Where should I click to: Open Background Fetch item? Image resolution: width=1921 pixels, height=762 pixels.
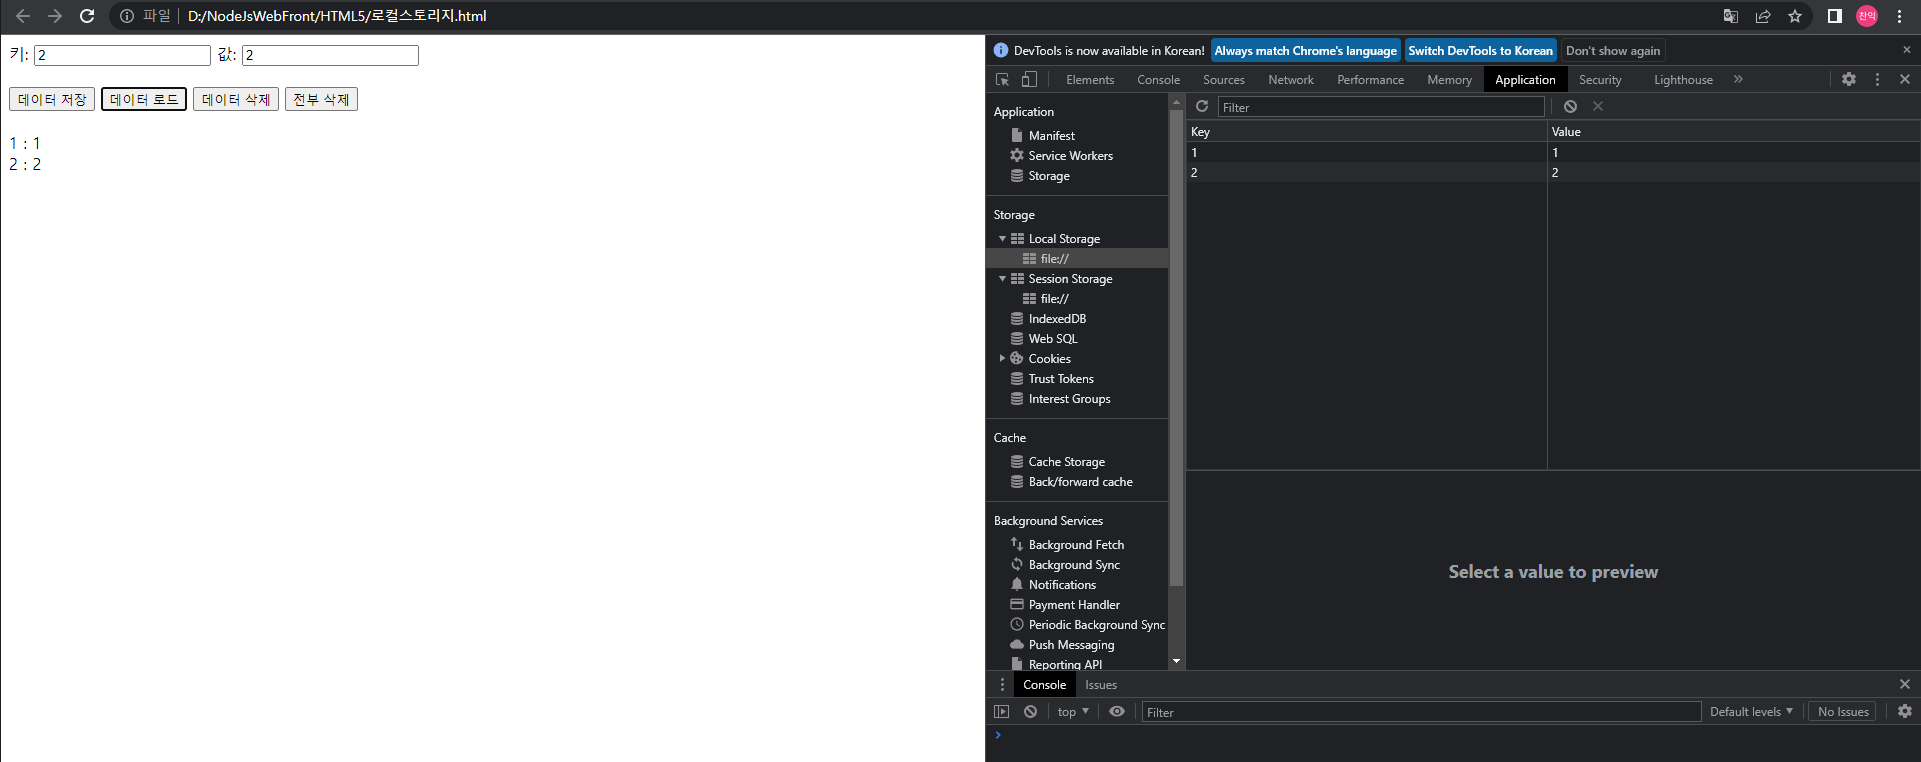[1076, 545]
